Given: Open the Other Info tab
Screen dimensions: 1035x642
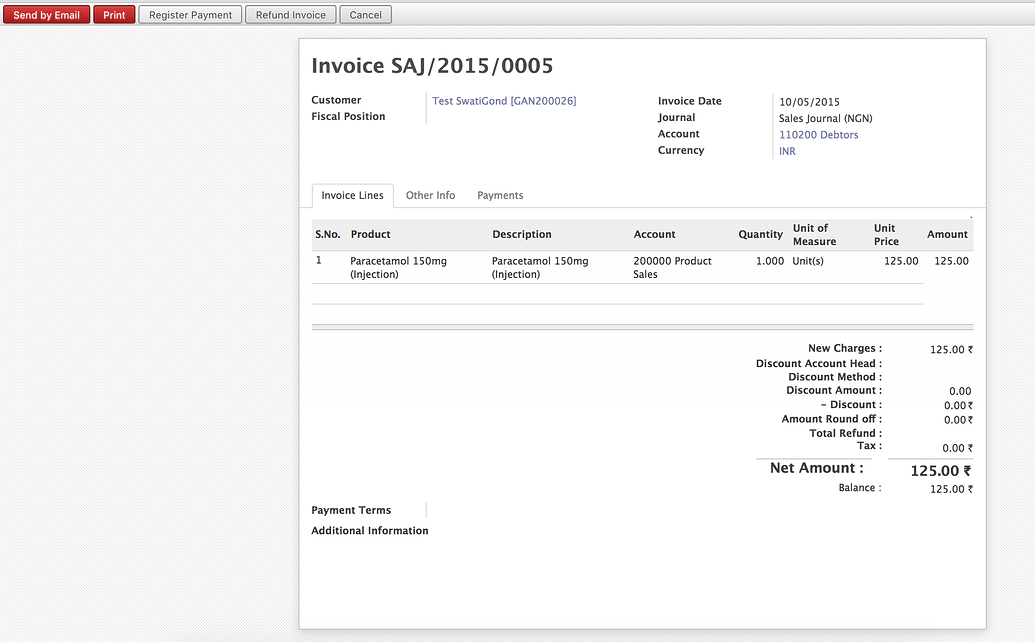Looking at the screenshot, I should click(x=430, y=196).
